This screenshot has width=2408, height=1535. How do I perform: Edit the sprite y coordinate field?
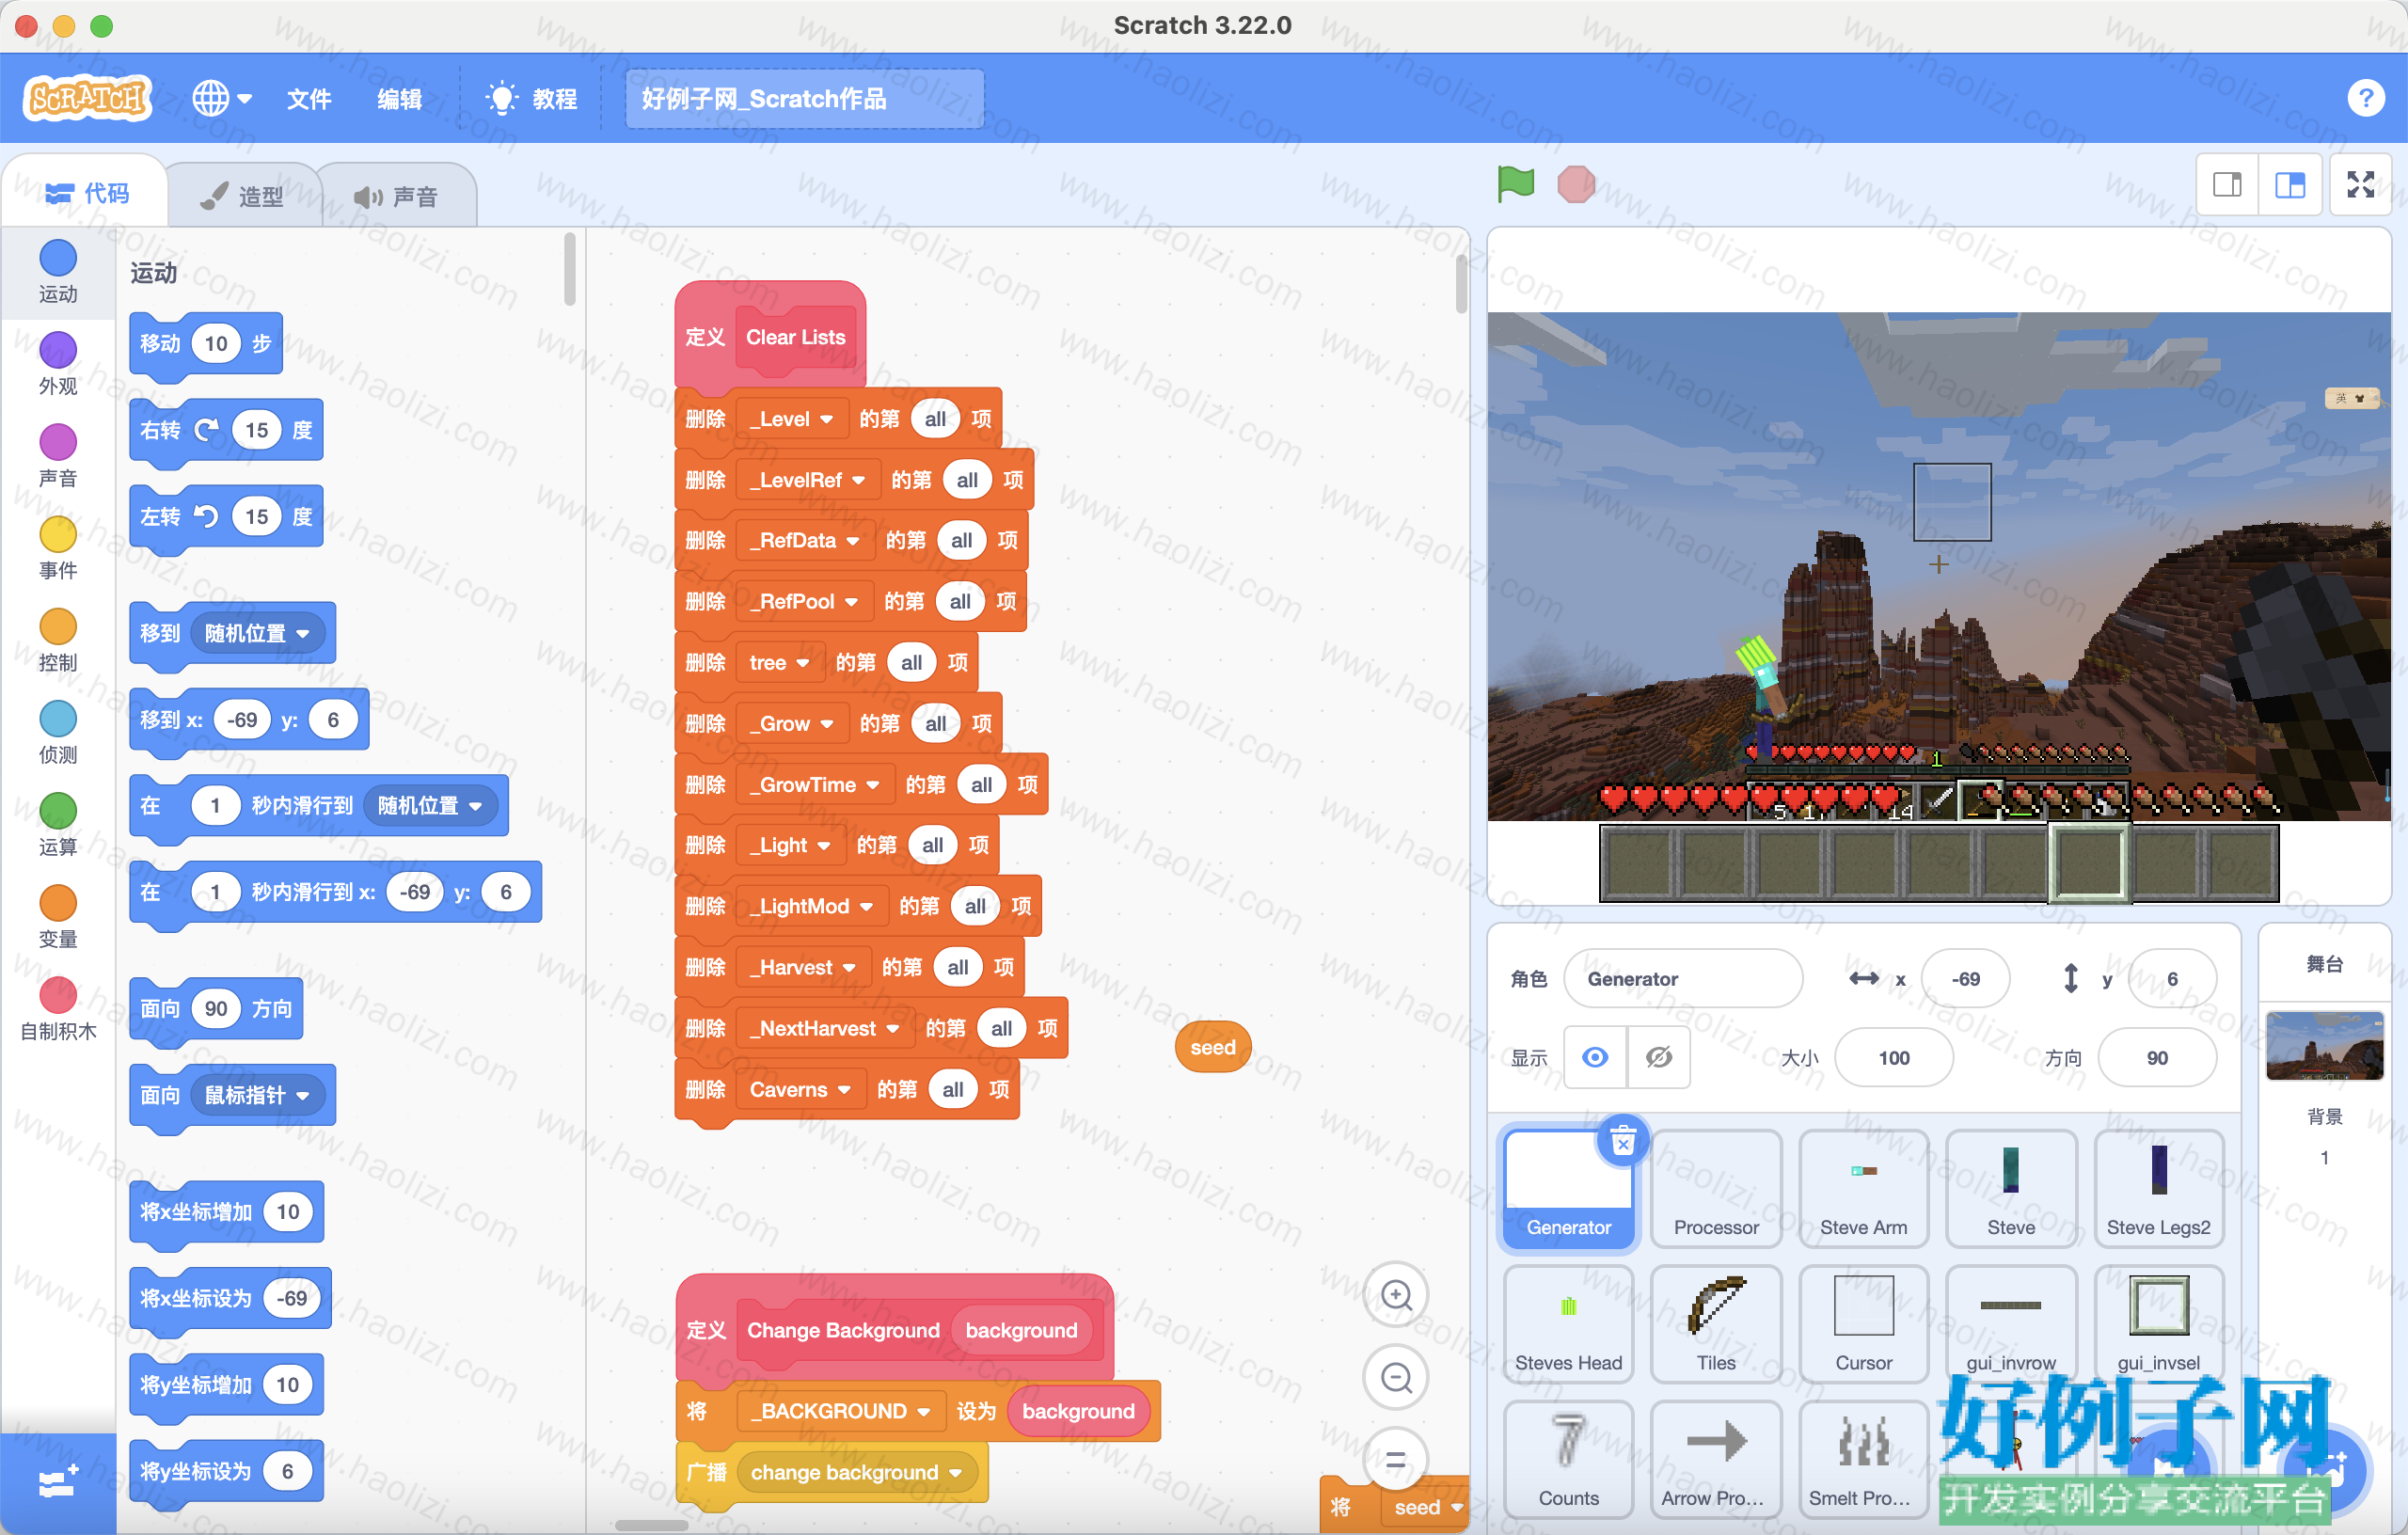pyautogui.click(x=2172, y=978)
